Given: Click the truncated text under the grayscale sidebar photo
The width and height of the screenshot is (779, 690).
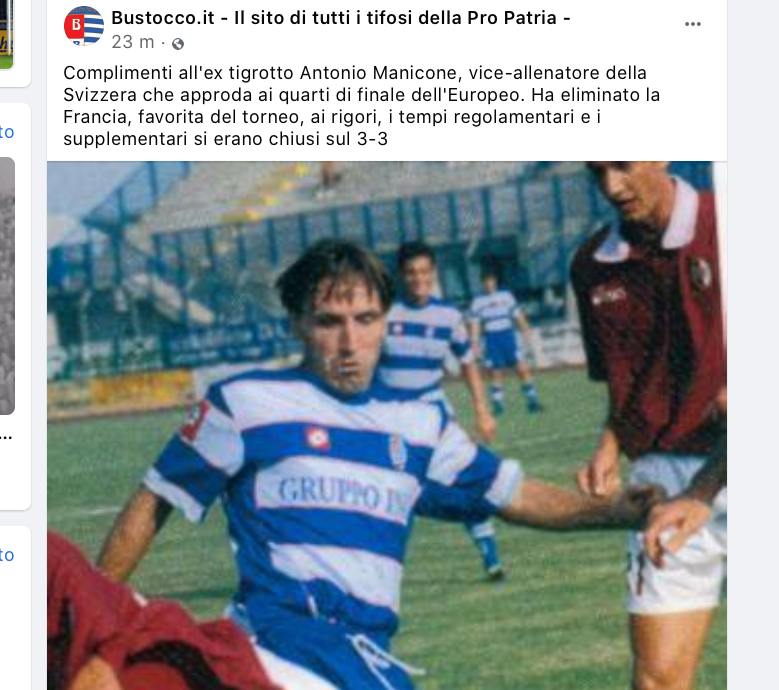Looking at the screenshot, I should pos(7,436).
